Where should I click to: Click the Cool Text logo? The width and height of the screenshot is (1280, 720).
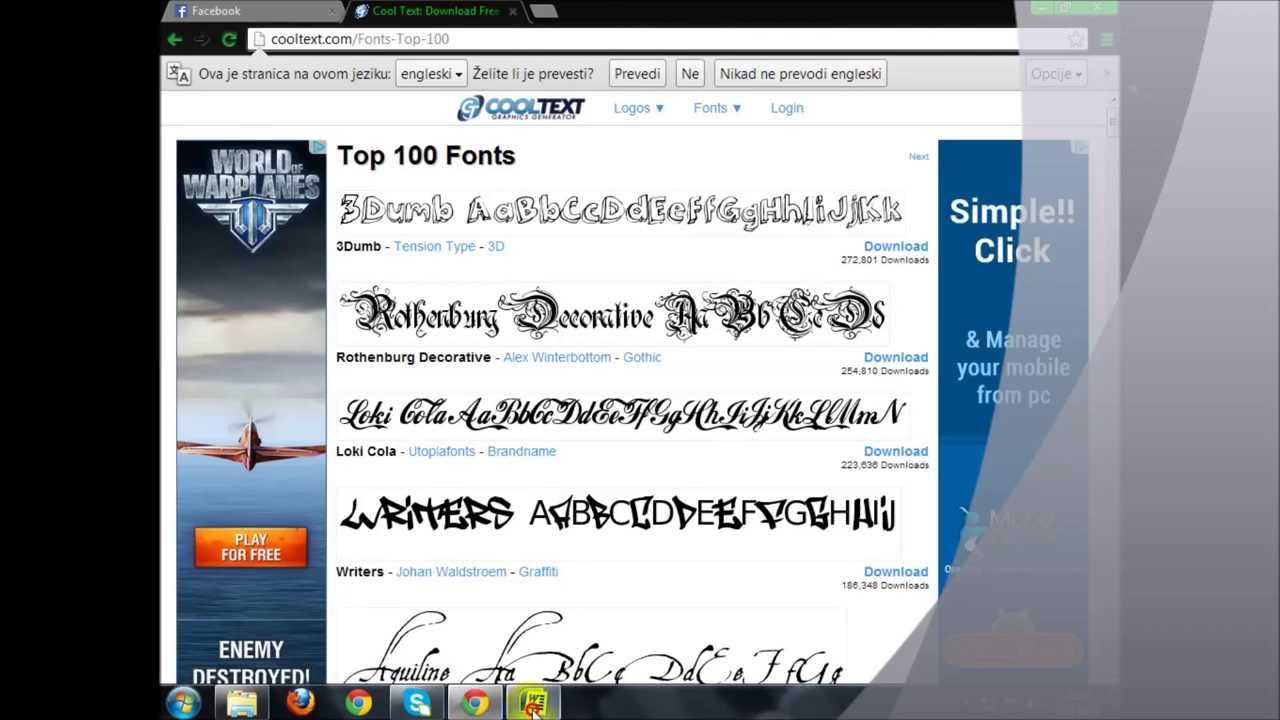(520, 108)
